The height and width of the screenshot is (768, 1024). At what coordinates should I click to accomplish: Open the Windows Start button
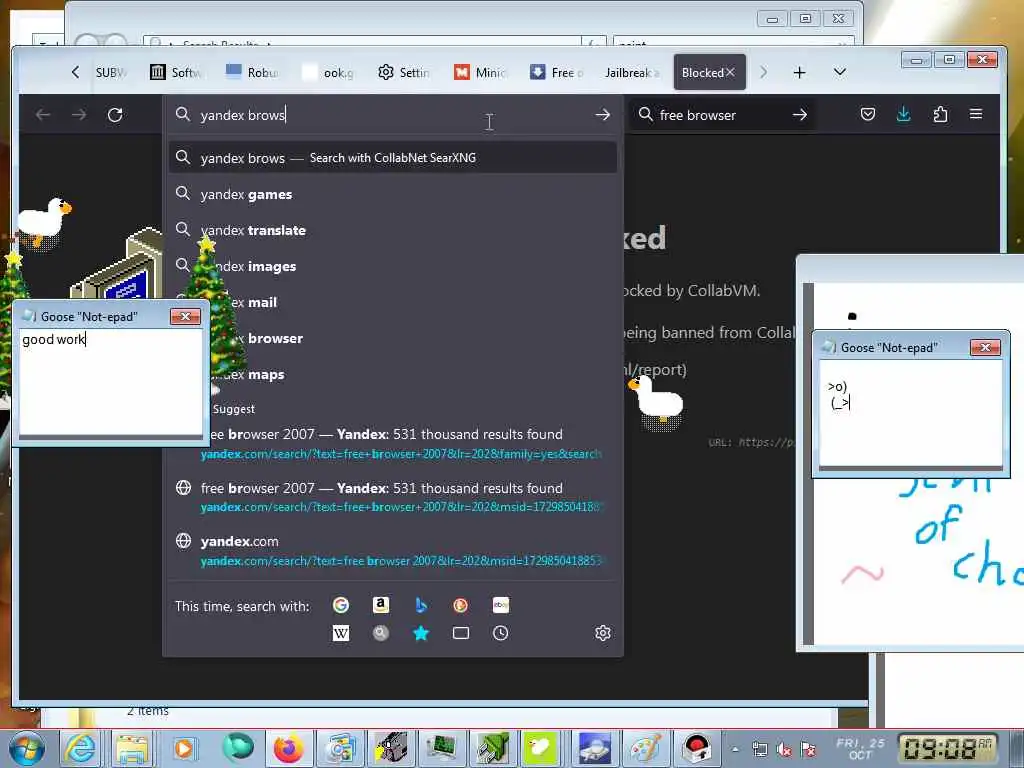(27, 748)
